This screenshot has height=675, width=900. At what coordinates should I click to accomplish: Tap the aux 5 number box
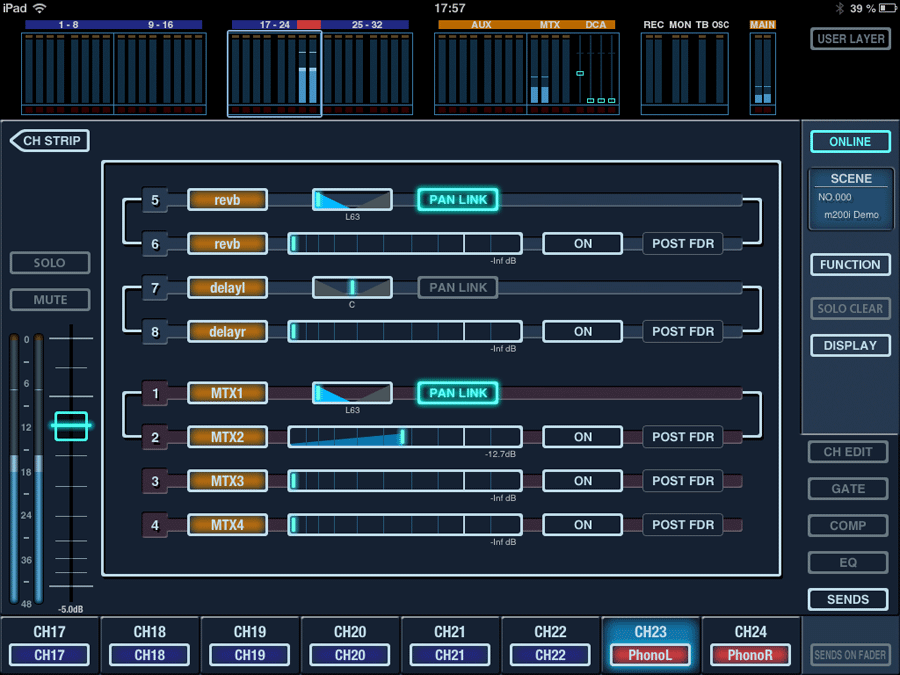pyautogui.click(x=155, y=200)
